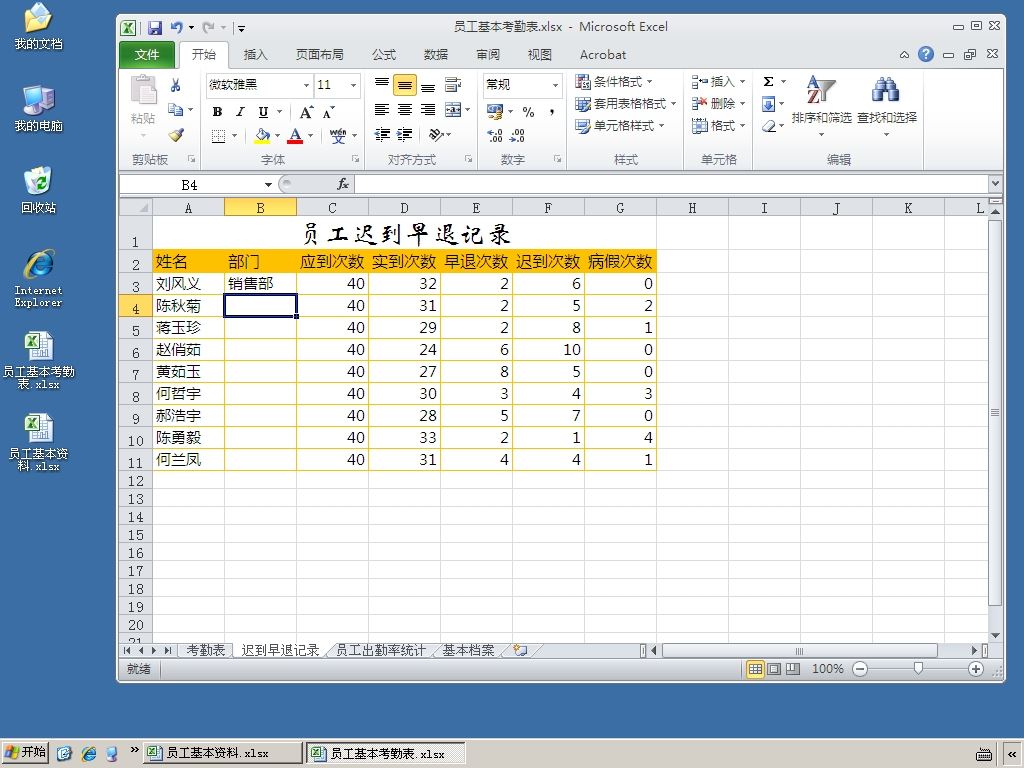Toggle Bold formatting
This screenshot has width=1024, height=768.
pyautogui.click(x=217, y=112)
